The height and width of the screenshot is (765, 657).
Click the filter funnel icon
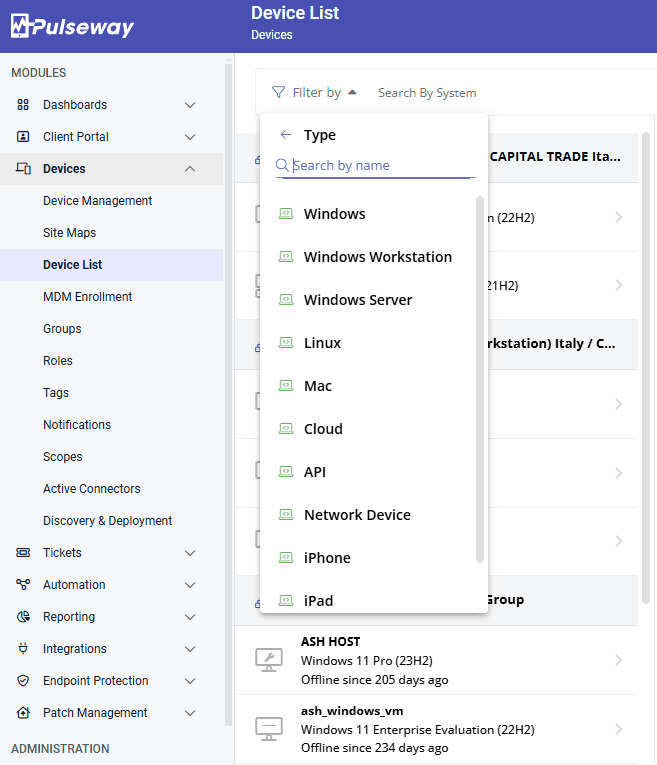click(x=278, y=92)
